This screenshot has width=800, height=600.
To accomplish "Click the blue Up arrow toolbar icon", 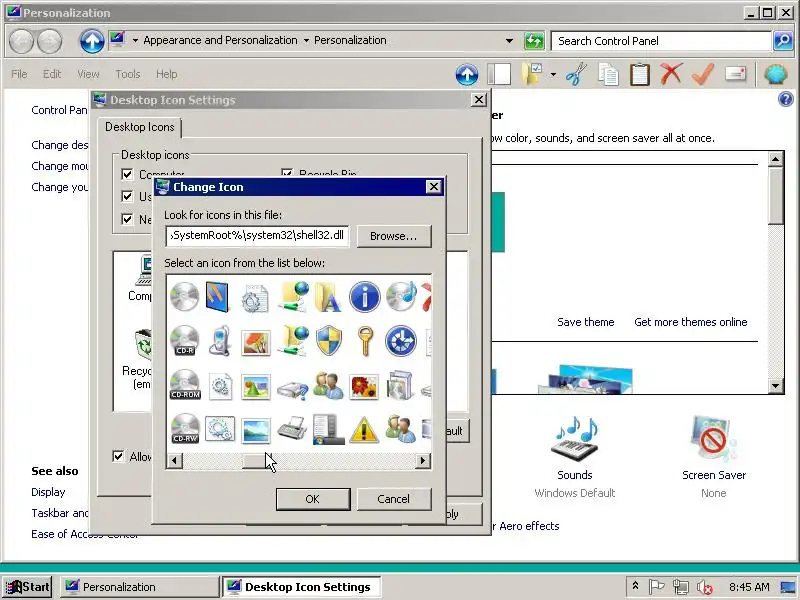I will click(467, 74).
